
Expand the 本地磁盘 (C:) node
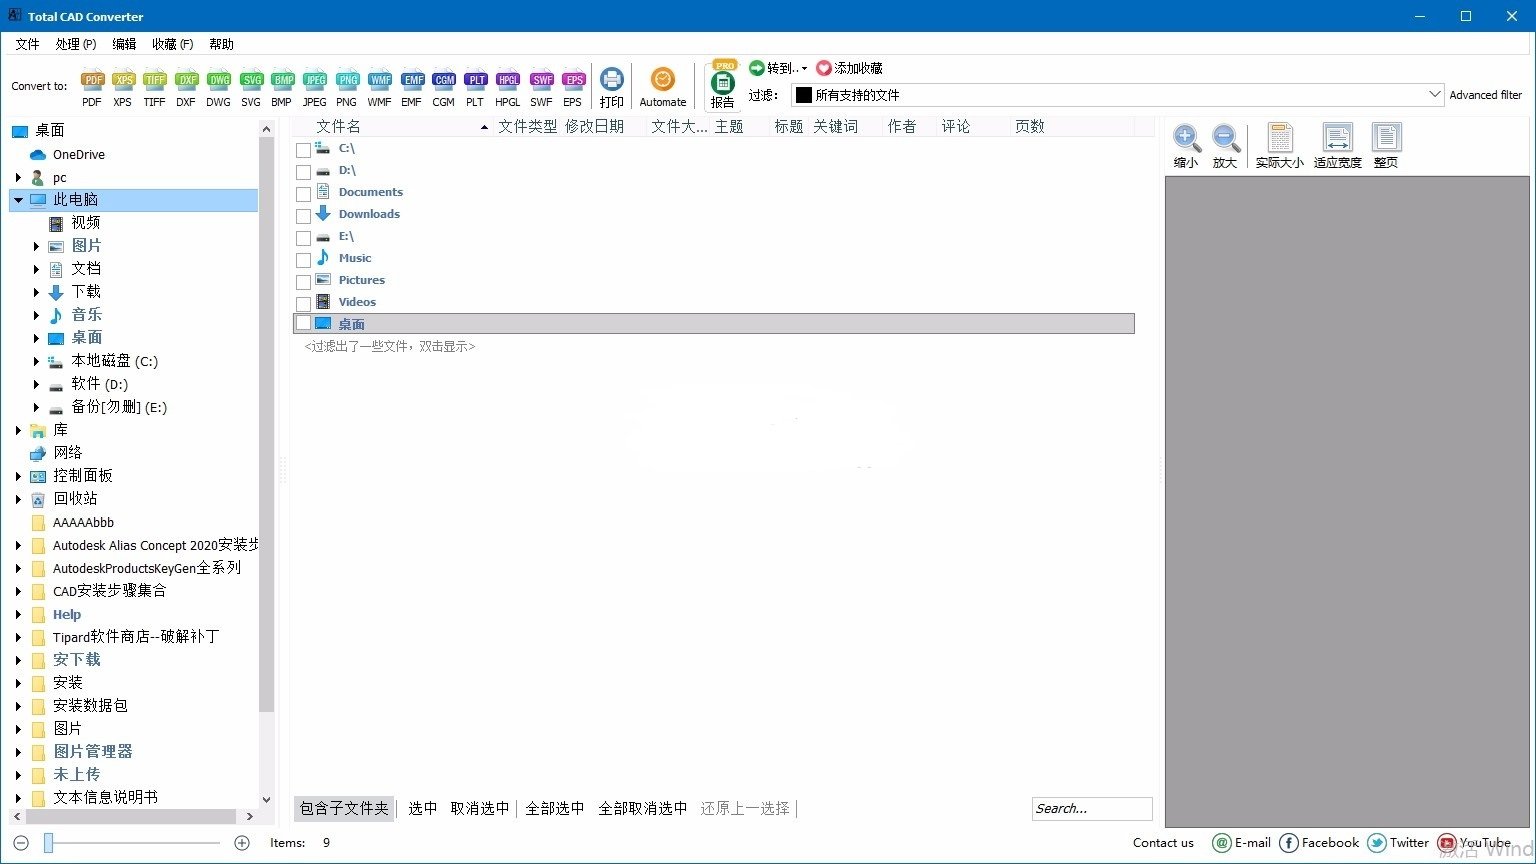37,361
